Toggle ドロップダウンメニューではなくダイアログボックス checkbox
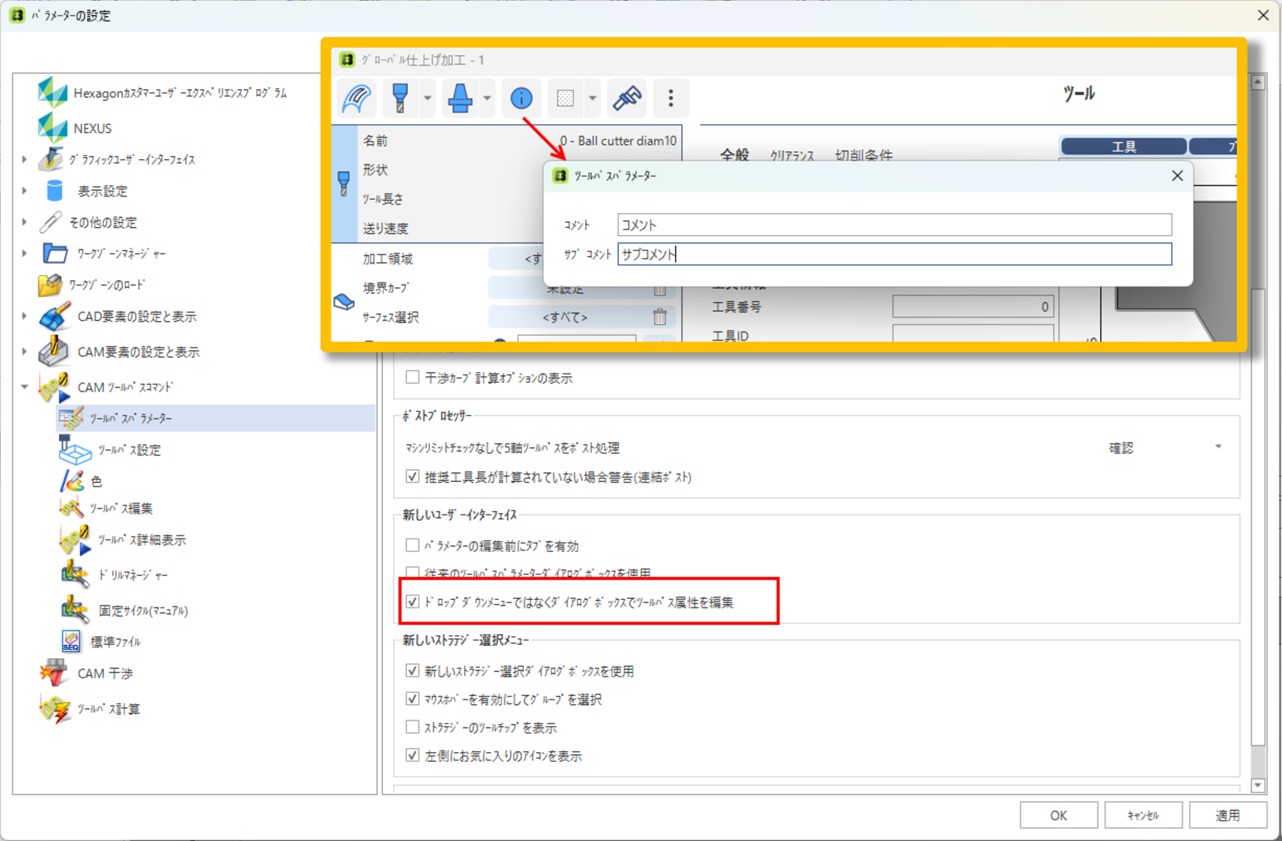The height and width of the screenshot is (841, 1282). click(x=412, y=602)
